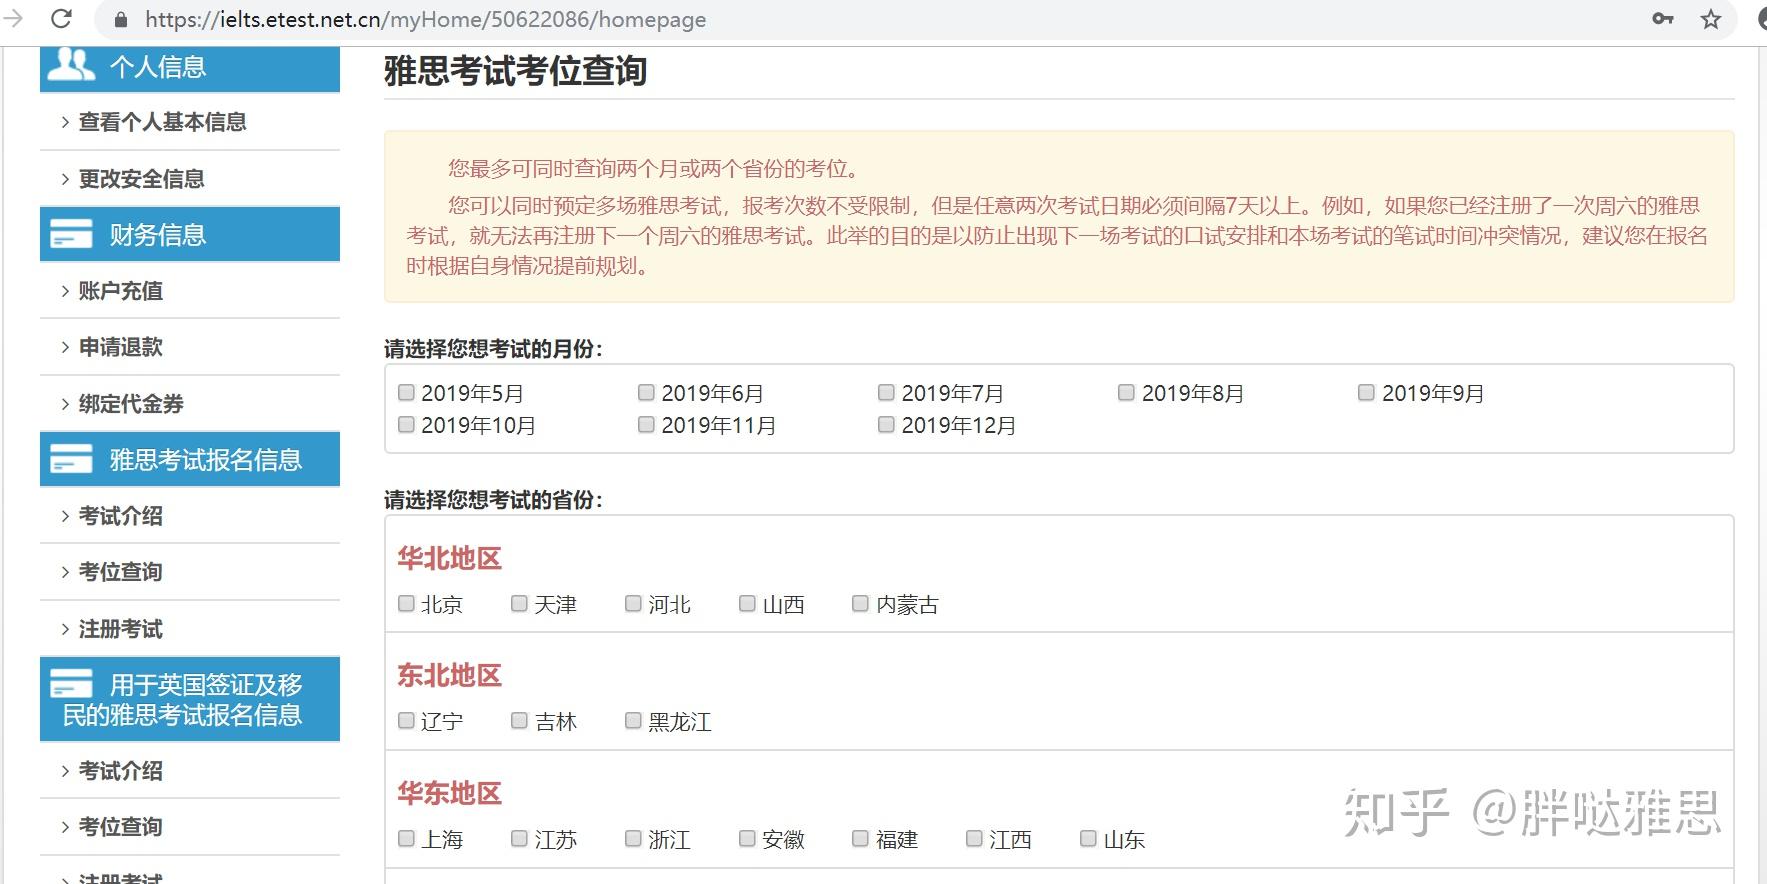Image resolution: width=1767 pixels, height=884 pixels.
Task: Select the 上海 province checkbox
Action: point(406,838)
